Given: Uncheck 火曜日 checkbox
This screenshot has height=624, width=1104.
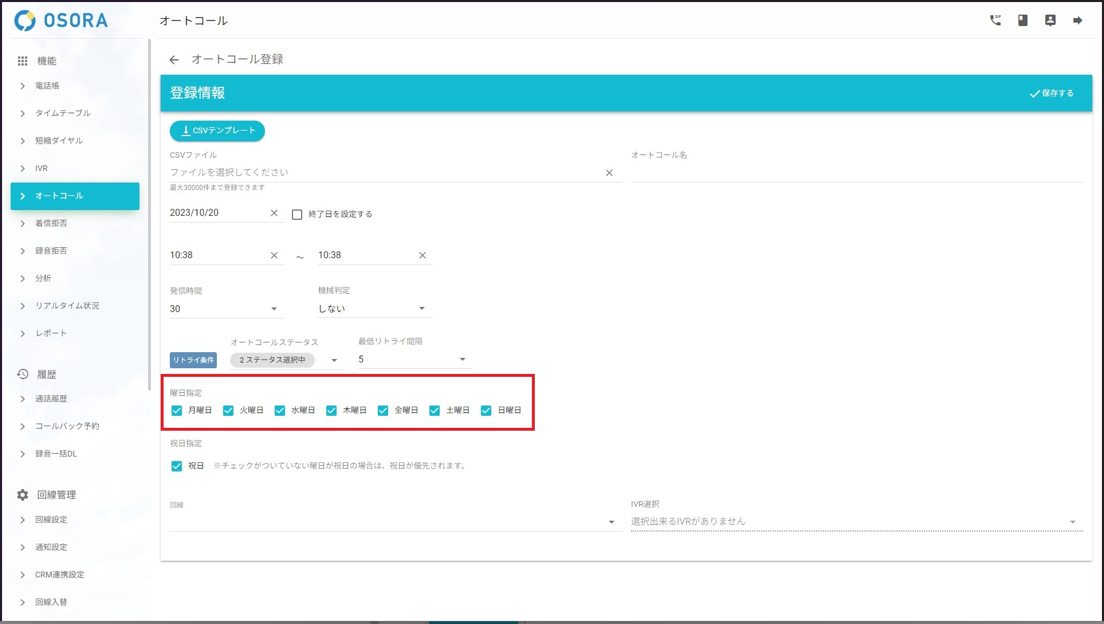Looking at the screenshot, I should (228, 411).
